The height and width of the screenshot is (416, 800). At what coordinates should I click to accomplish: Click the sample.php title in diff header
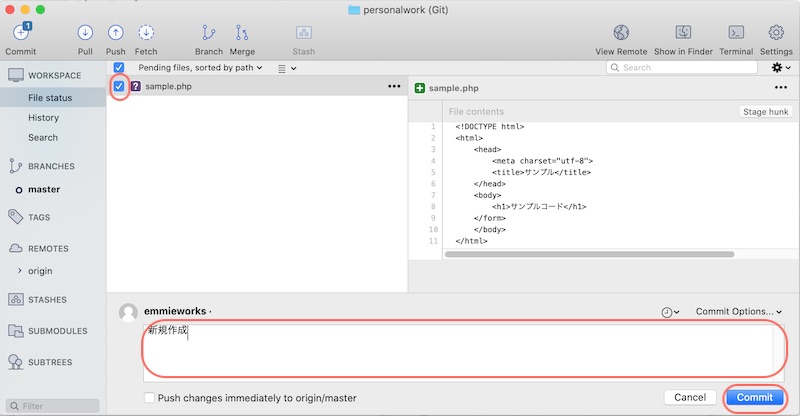[x=454, y=88]
